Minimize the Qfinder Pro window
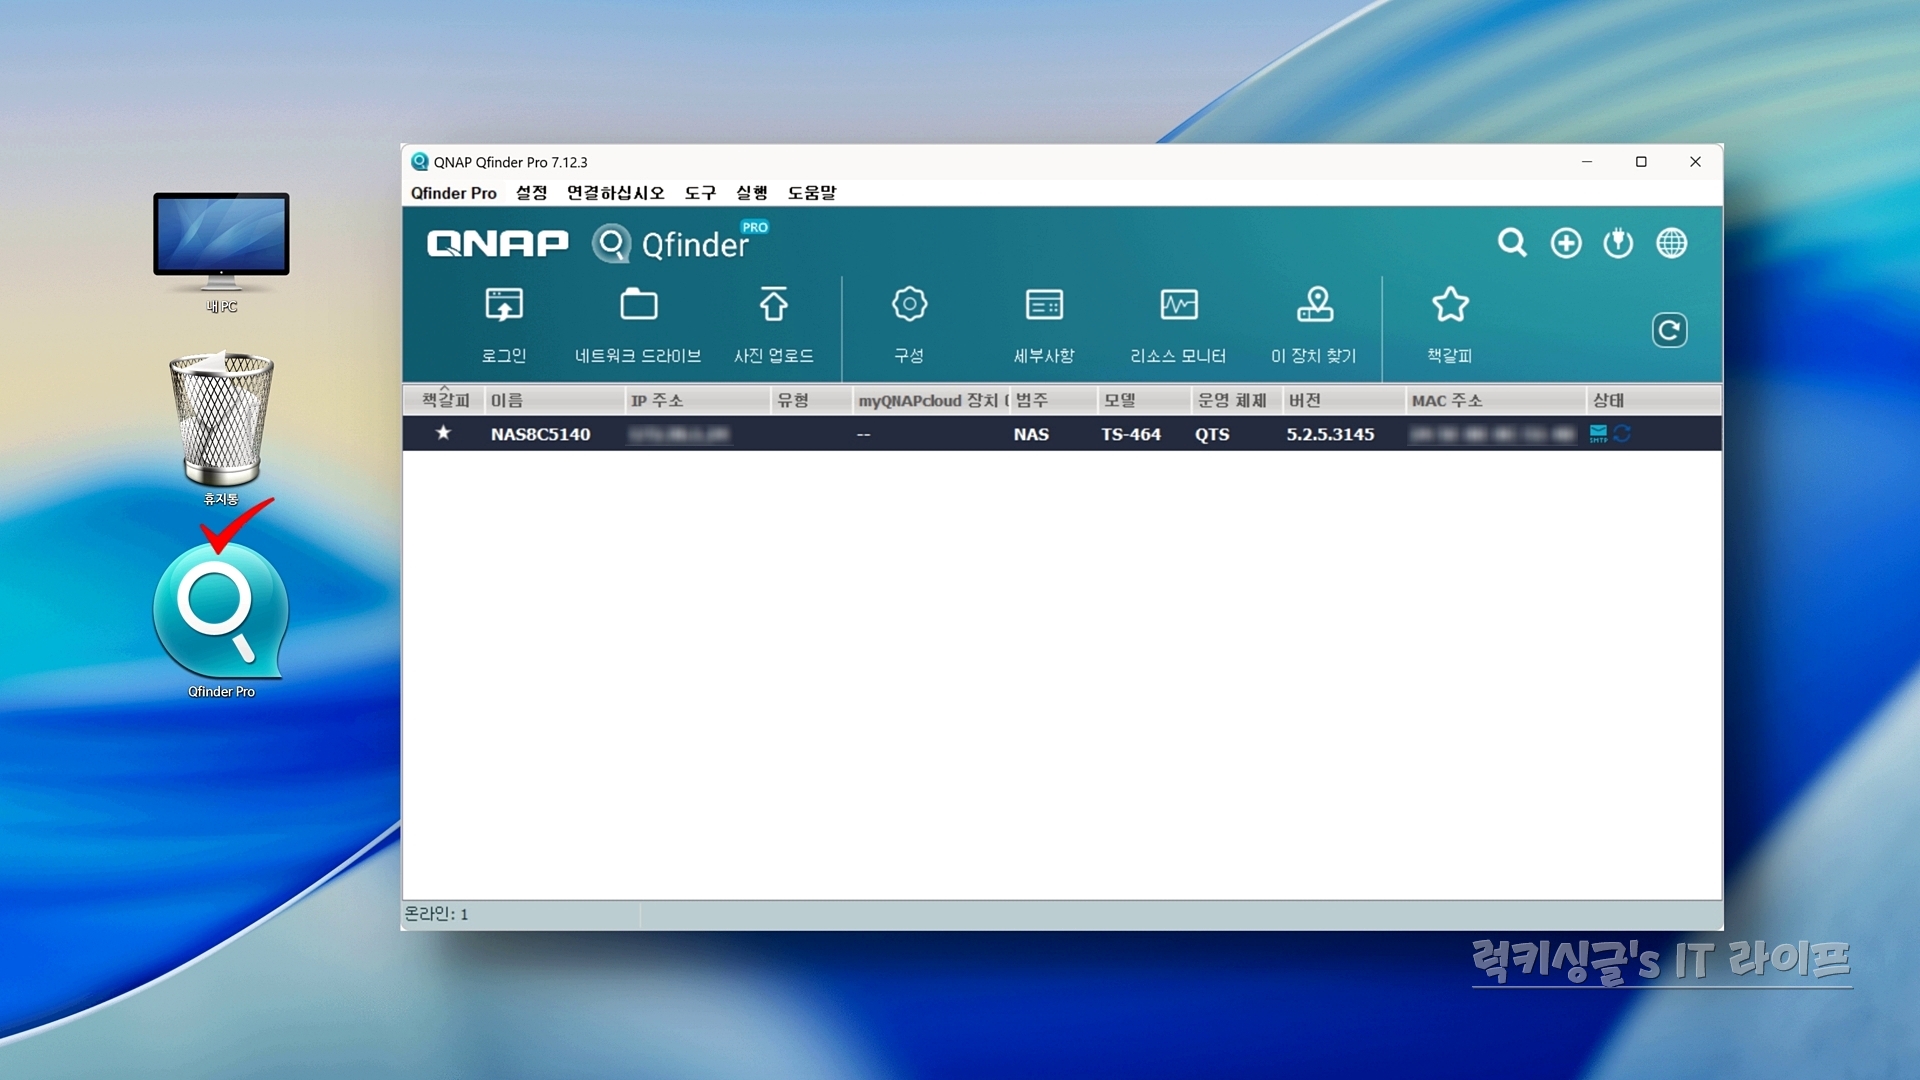The height and width of the screenshot is (1080, 1920). (1587, 162)
